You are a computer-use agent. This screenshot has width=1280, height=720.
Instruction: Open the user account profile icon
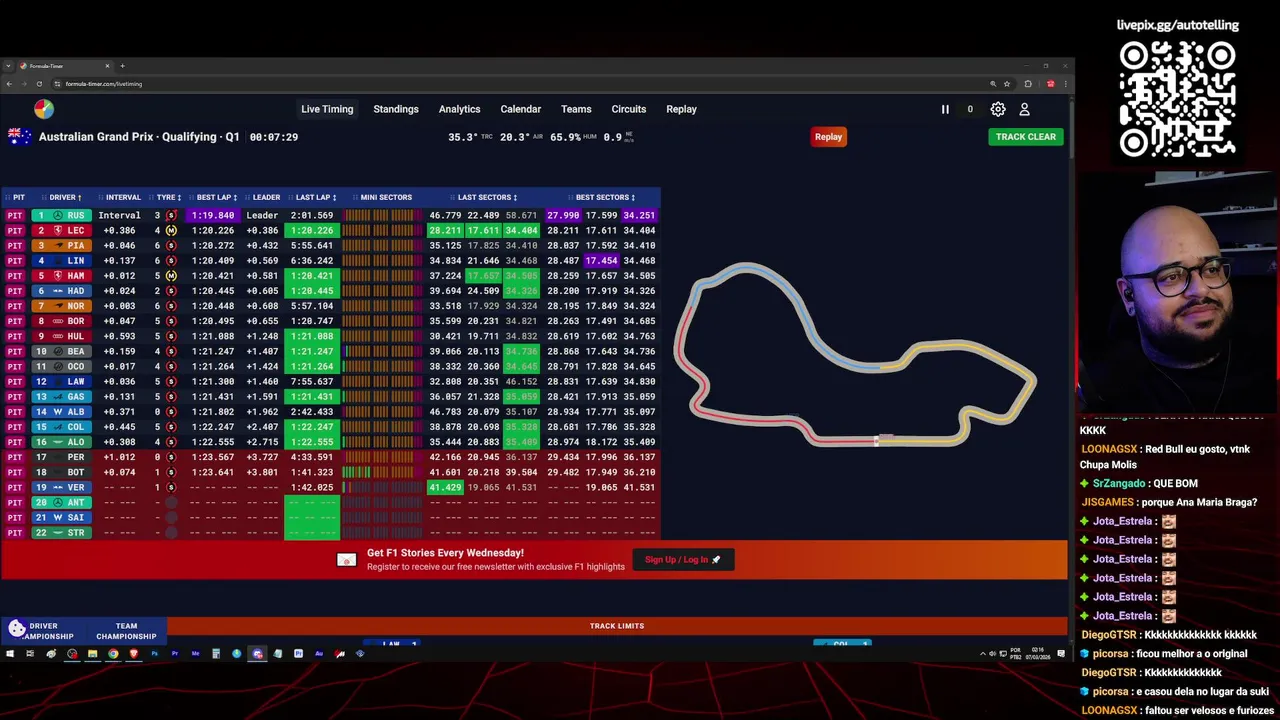[x=1024, y=109]
